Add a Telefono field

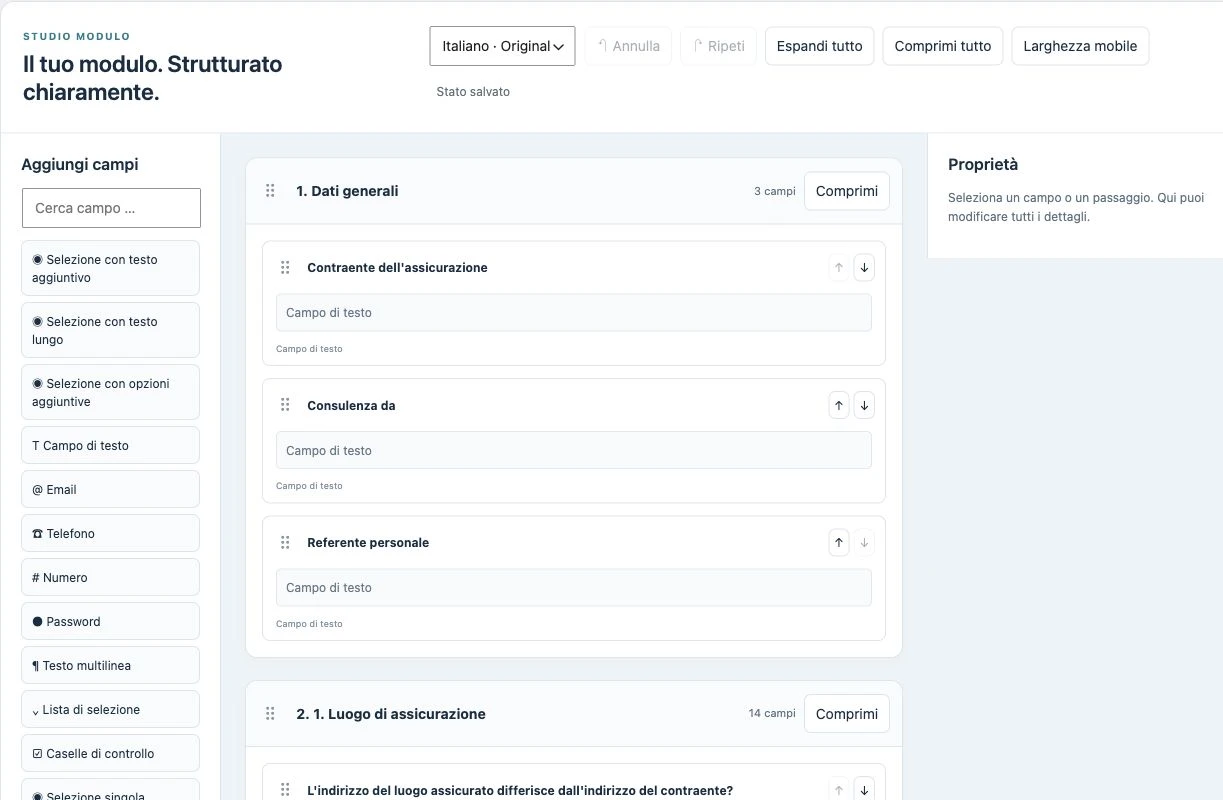point(110,534)
